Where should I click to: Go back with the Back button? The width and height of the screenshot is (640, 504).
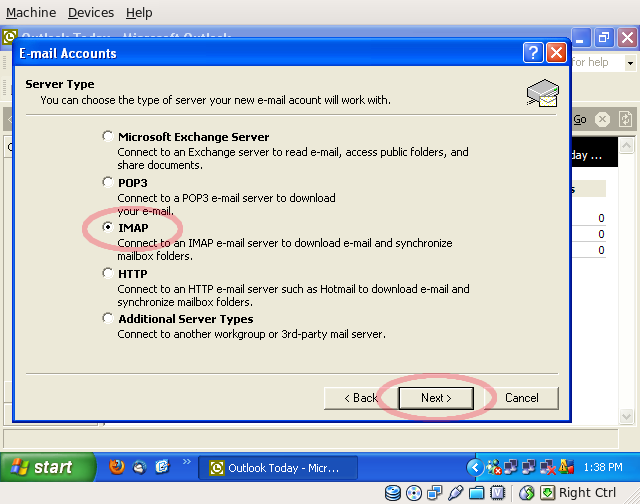(361, 398)
